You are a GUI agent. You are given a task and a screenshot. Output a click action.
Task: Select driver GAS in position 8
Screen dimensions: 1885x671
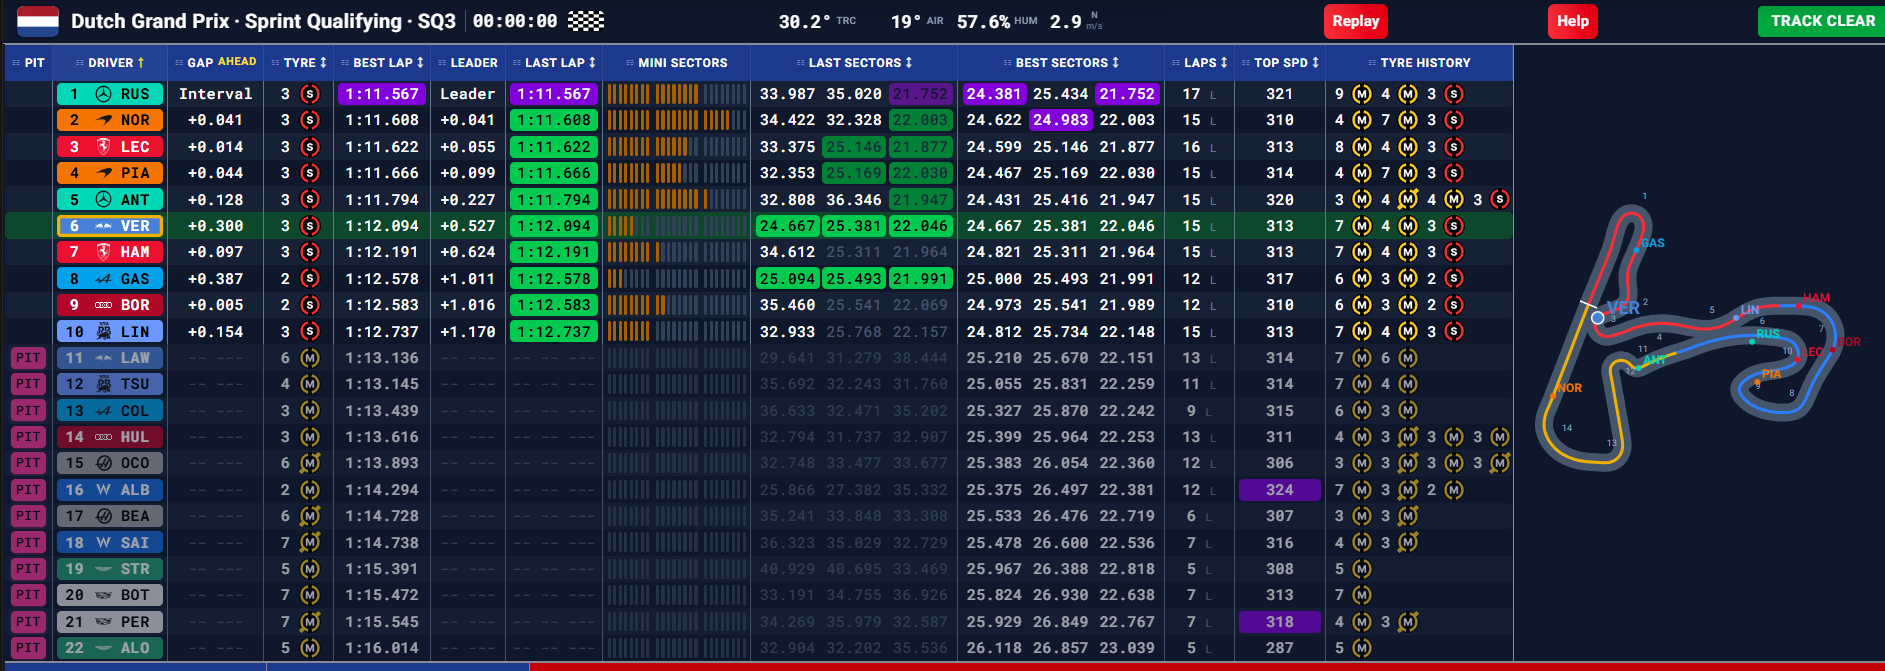tap(109, 279)
